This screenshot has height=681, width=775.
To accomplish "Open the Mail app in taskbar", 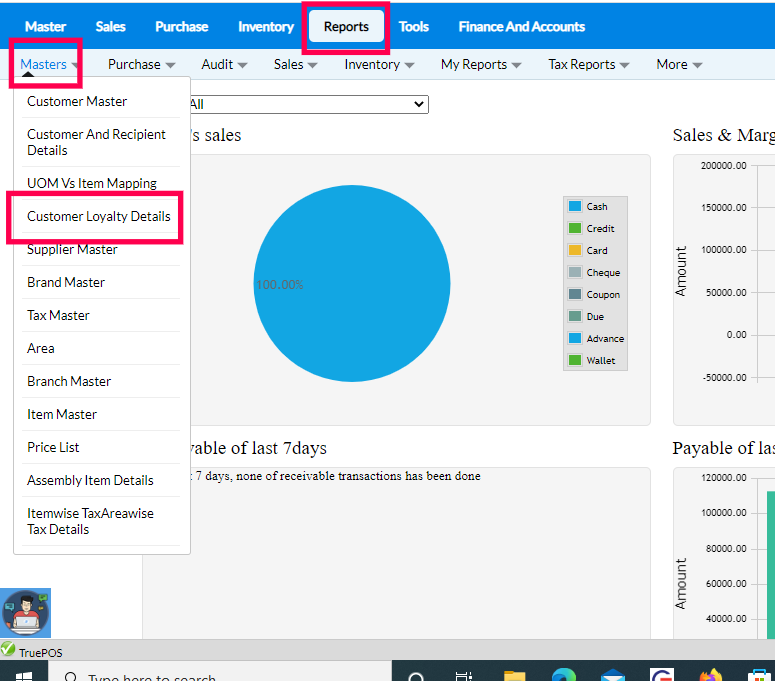I will click(612, 675).
